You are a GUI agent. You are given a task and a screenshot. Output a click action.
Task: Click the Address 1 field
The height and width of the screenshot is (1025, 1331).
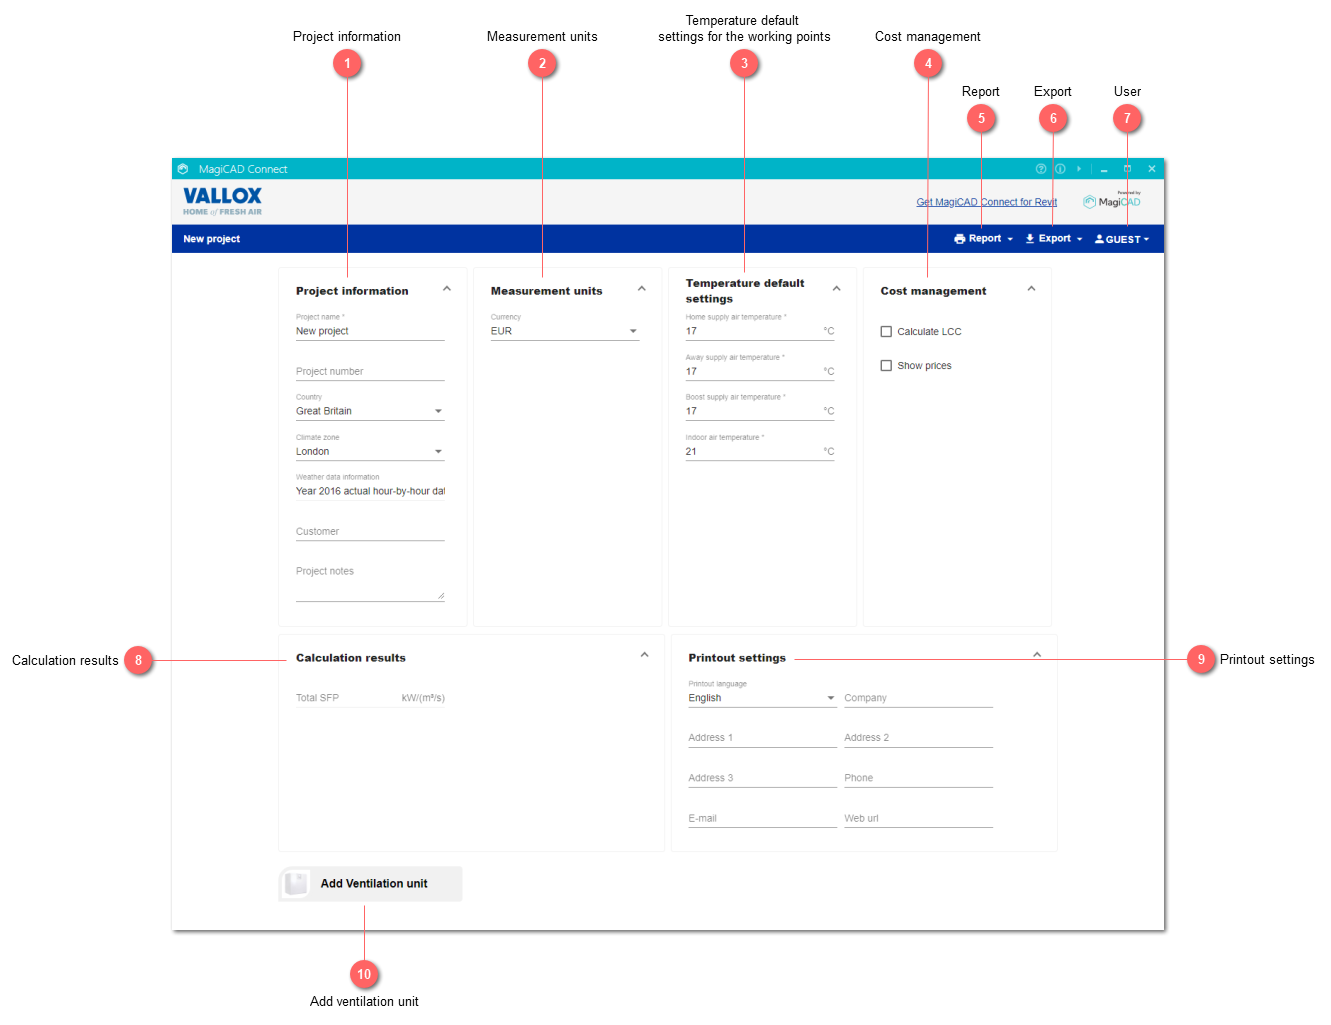pos(762,738)
